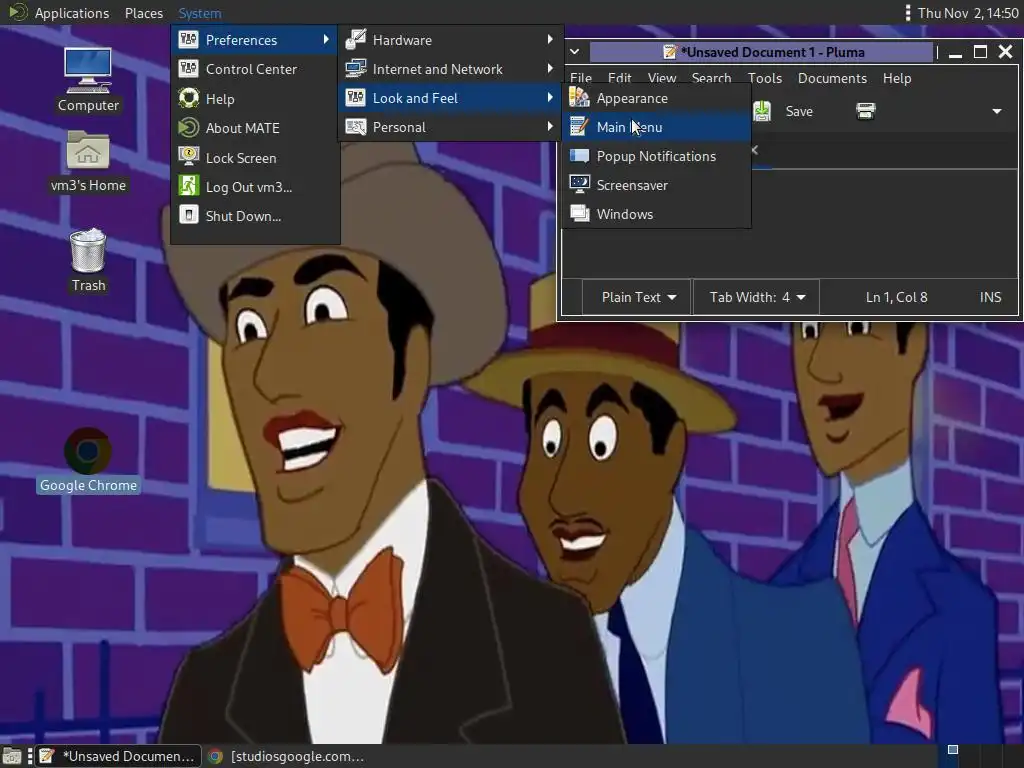Click the Save button label in Pluma
Screen dimensions: 1024x768
pyautogui.click(x=799, y=111)
